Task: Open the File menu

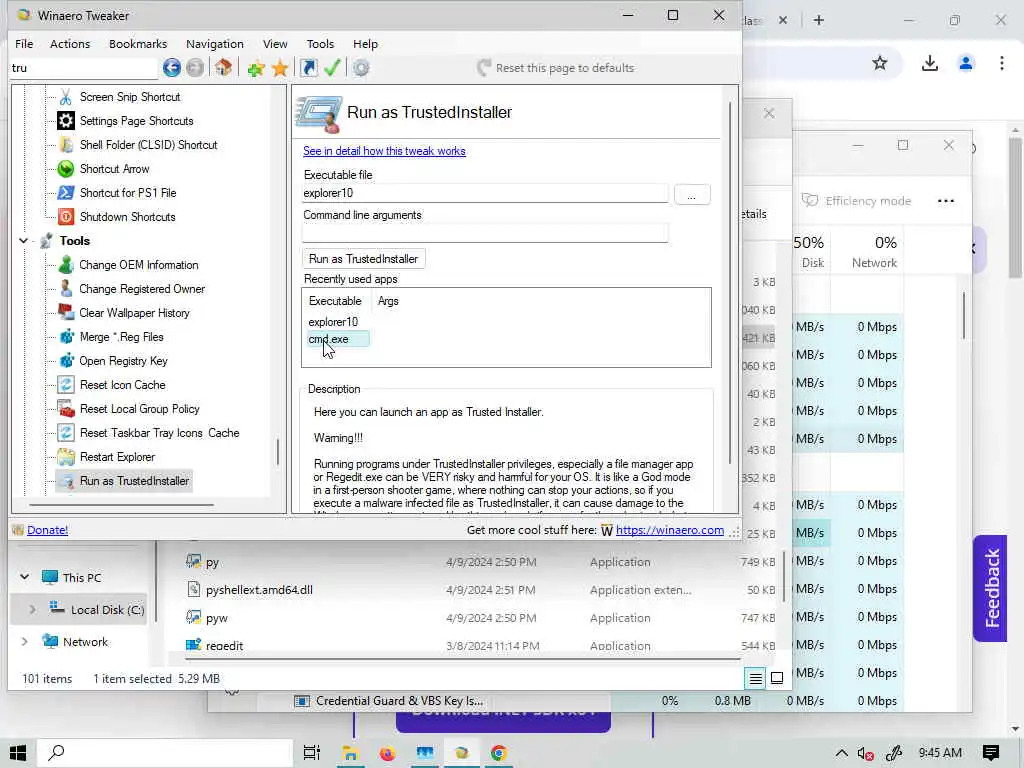Action: (x=24, y=44)
